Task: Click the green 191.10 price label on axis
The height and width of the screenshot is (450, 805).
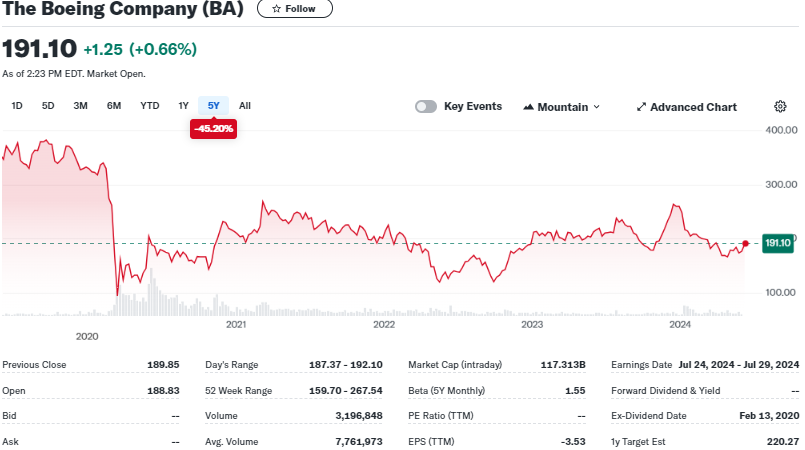Action: click(x=778, y=243)
